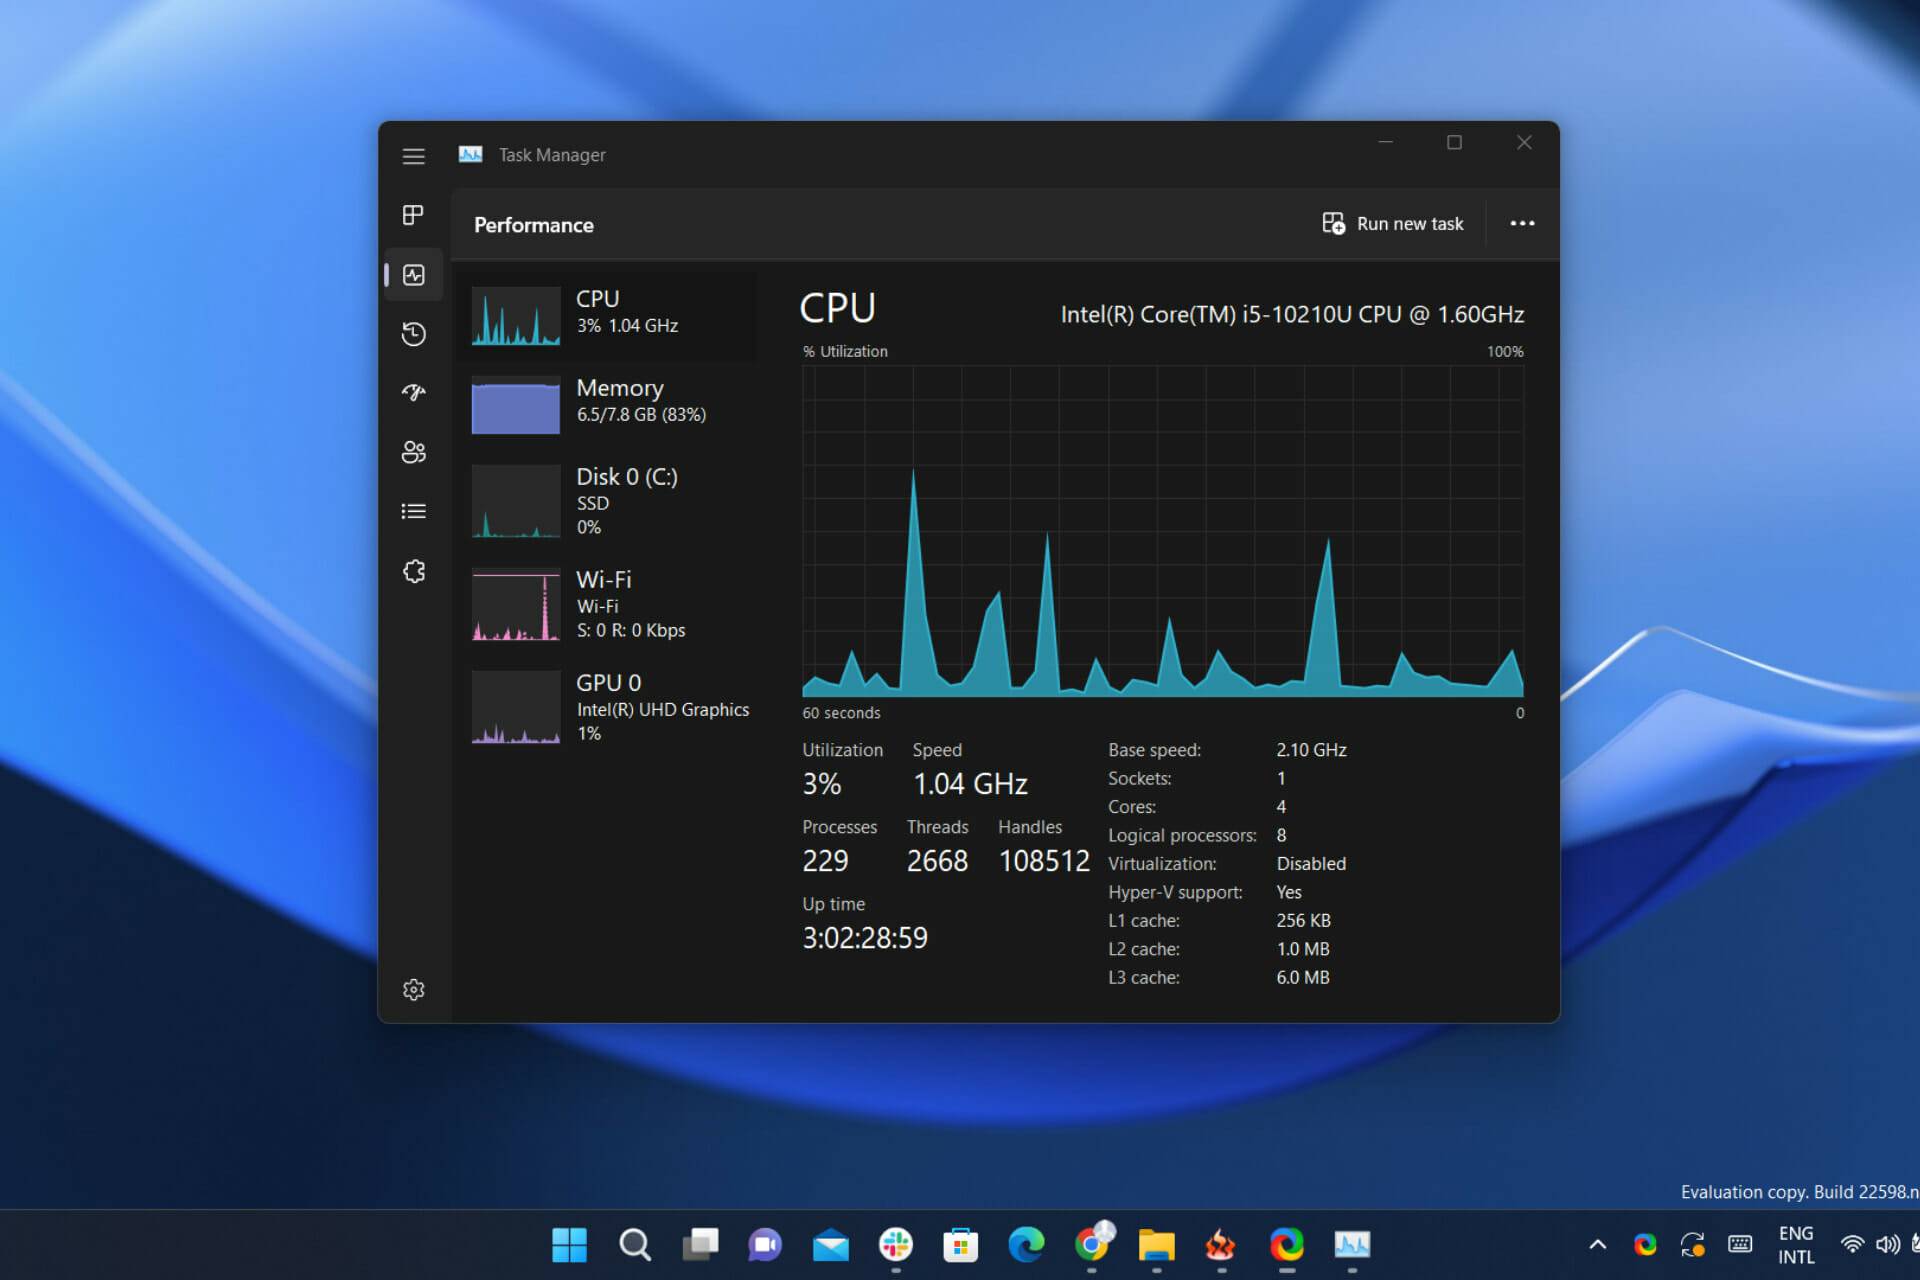Image resolution: width=1920 pixels, height=1280 pixels.
Task: Open the Processes view in the sidebar
Action: [x=414, y=214]
